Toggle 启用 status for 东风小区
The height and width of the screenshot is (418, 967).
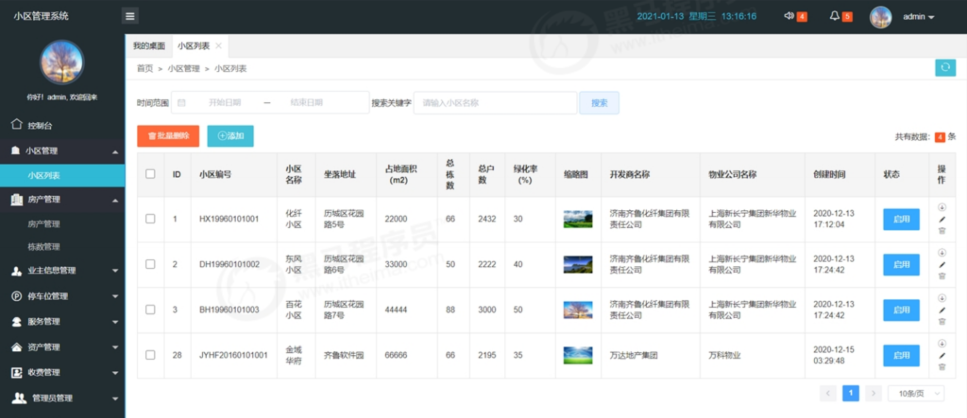(x=901, y=264)
